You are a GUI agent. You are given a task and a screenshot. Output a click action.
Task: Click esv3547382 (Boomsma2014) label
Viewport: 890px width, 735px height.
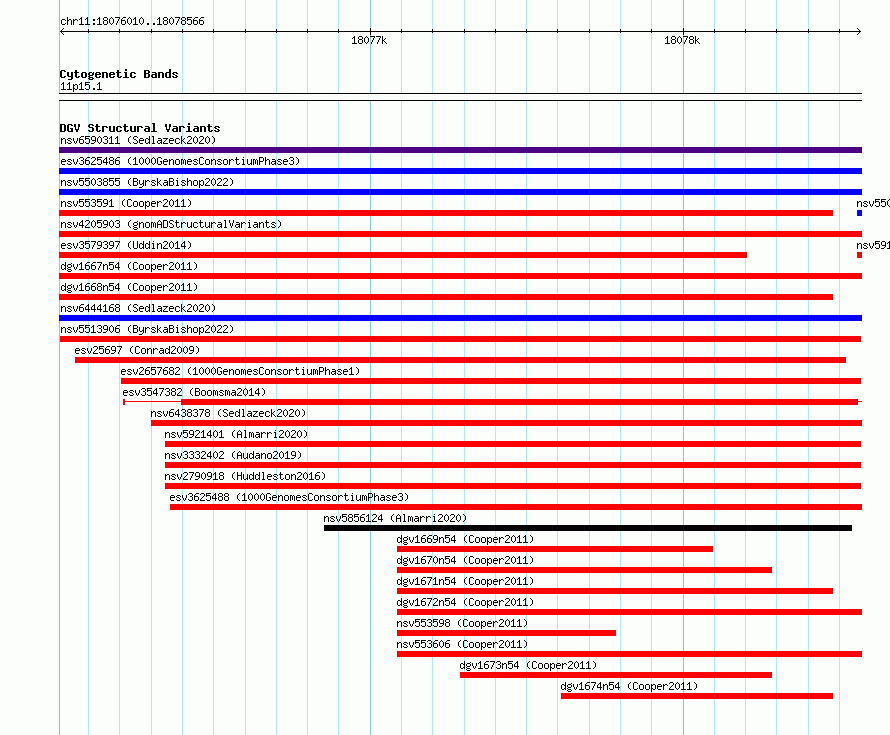click(x=194, y=392)
